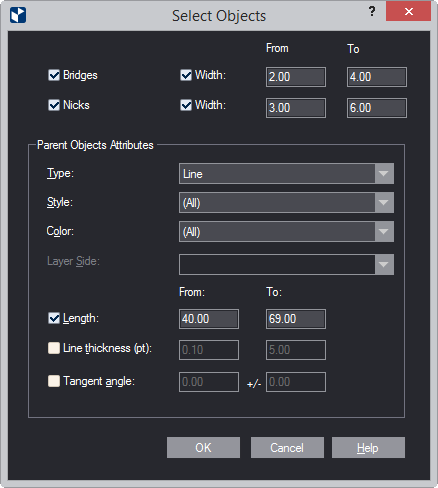Open the Type dropdown showing Line
This screenshot has width=438, height=488.
286,174
